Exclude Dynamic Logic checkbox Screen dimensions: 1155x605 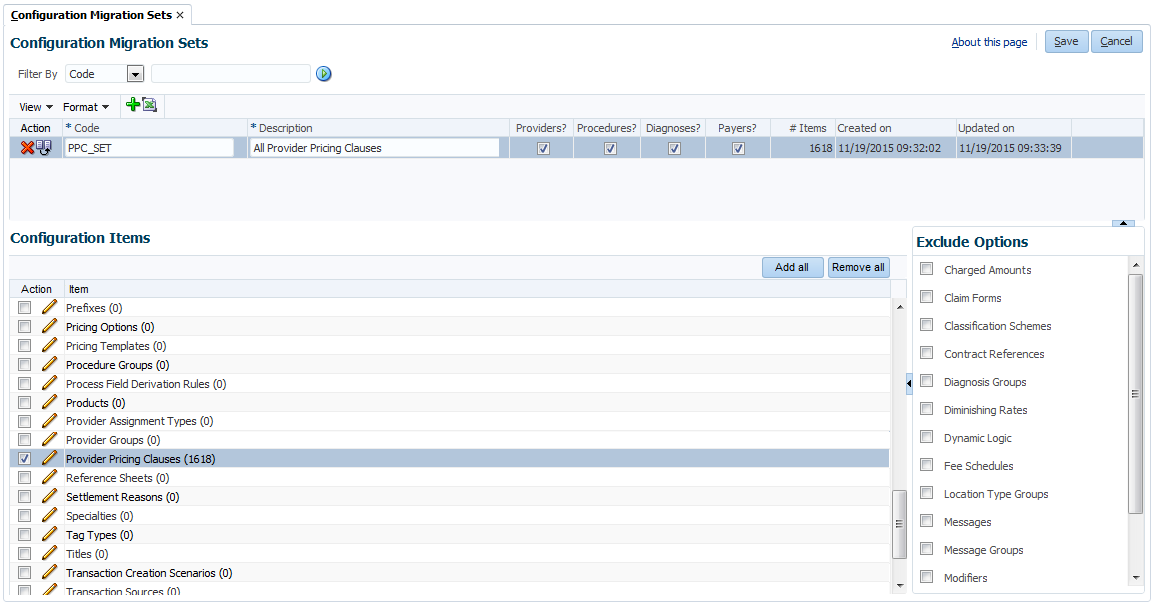pos(927,437)
